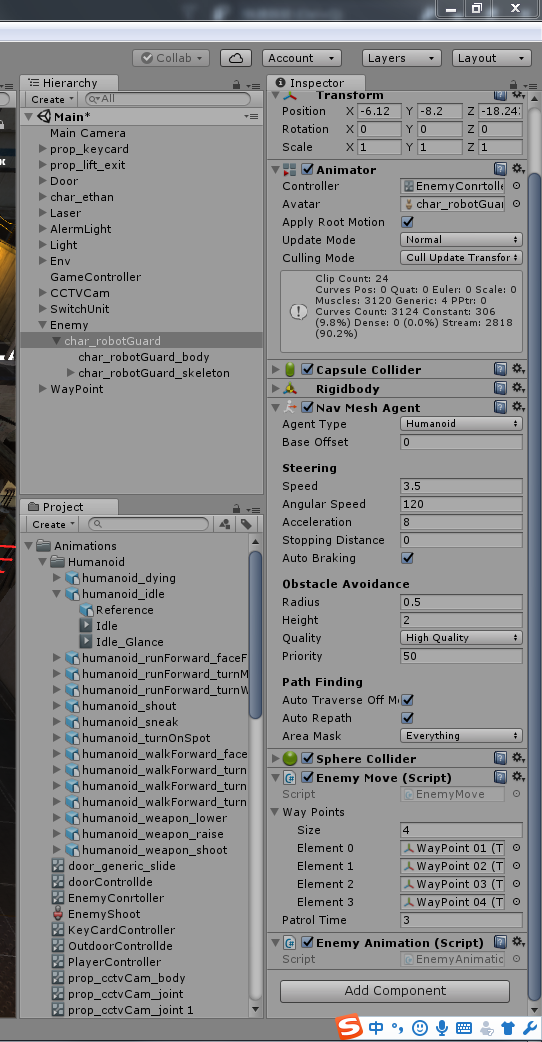The width and height of the screenshot is (542, 1042).
Task: Switch to the Inspector tab
Action: pyautogui.click(x=310, y=83)
